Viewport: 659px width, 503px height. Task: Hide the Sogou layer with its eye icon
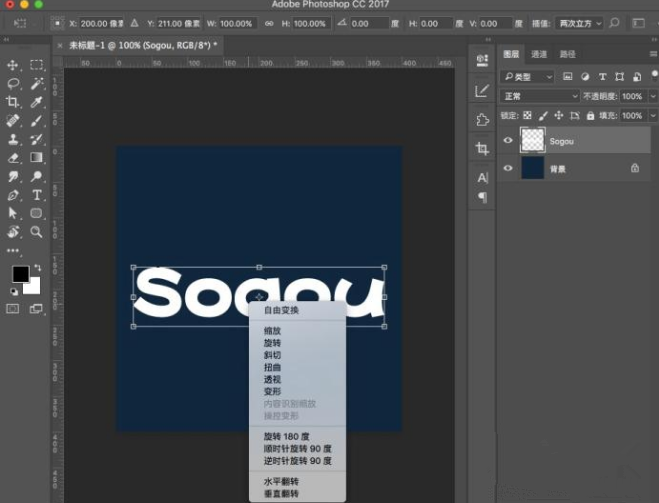[x=508, y=141]
